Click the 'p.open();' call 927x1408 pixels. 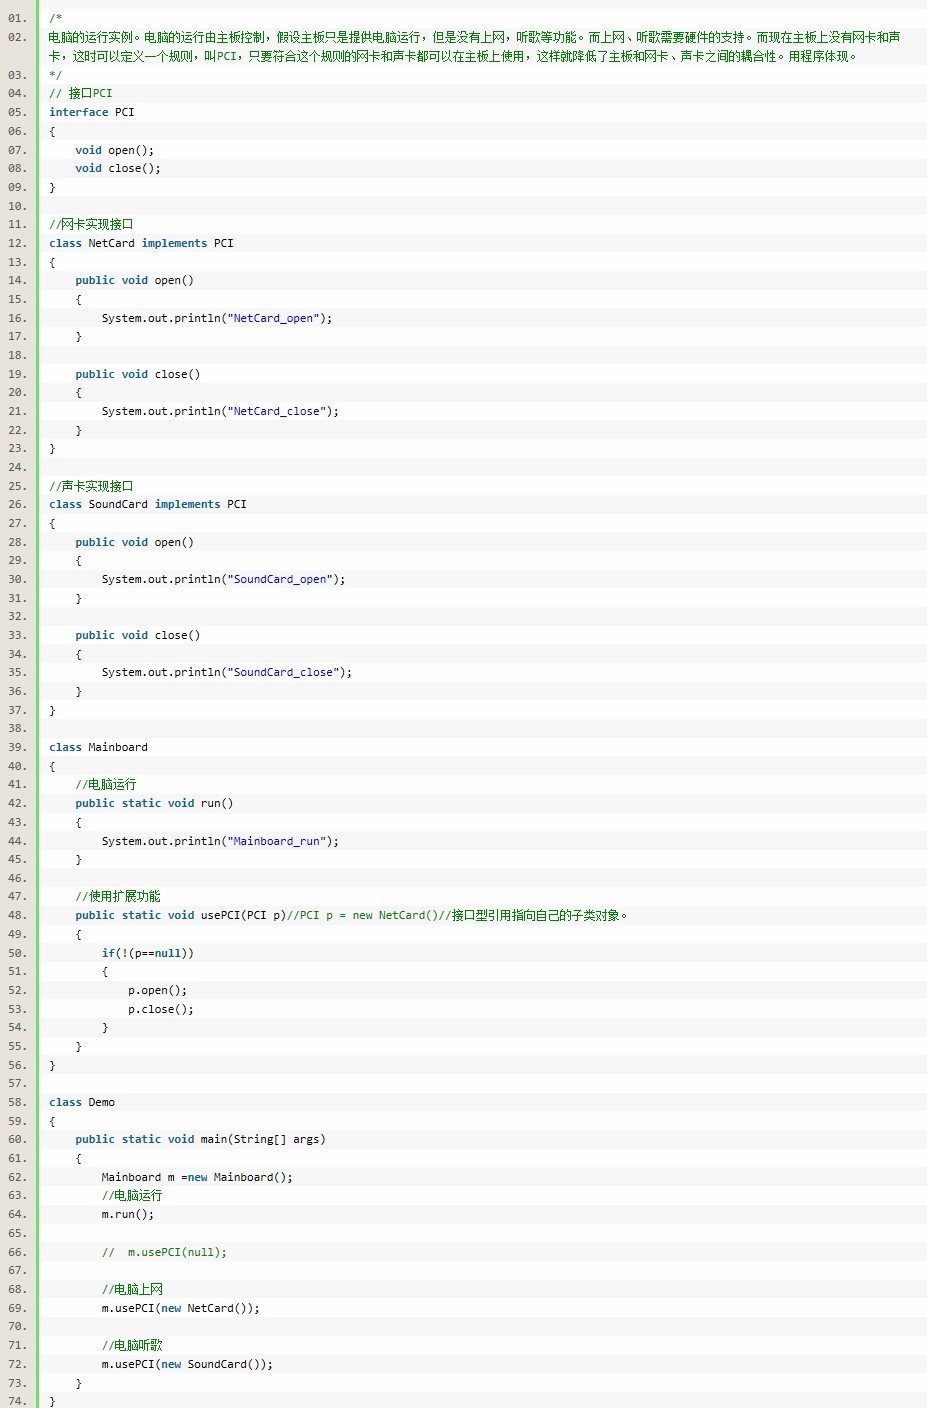pos(158,990)
